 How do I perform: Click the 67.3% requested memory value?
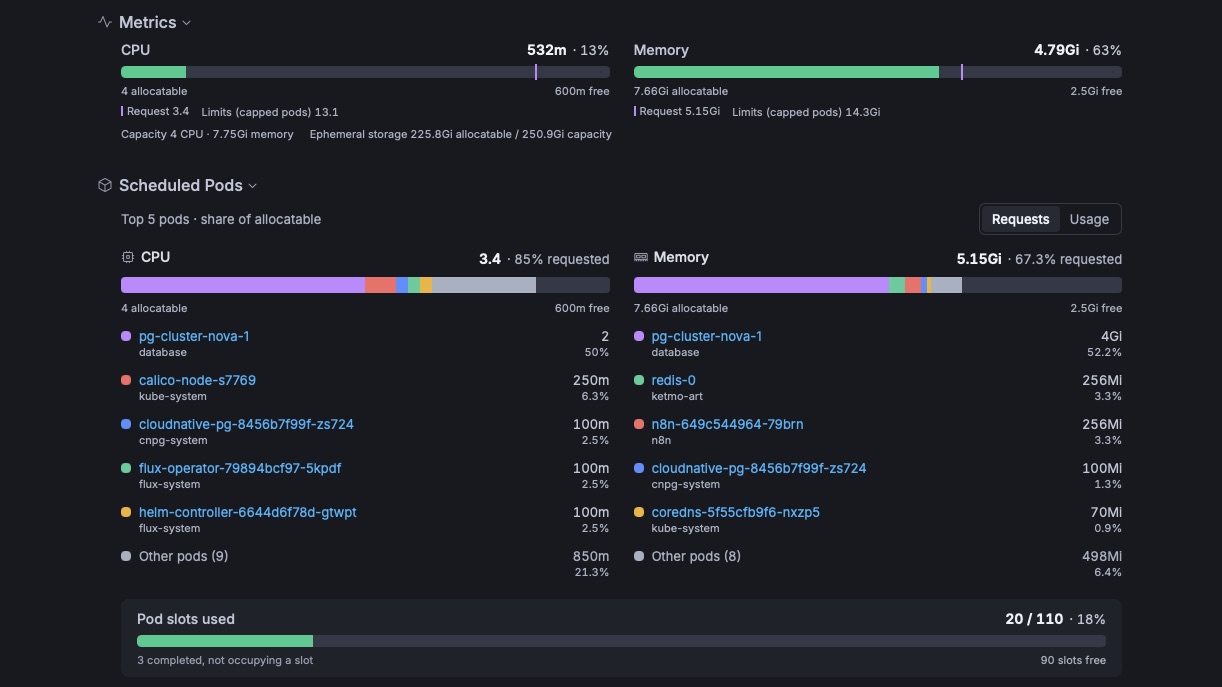pyautogui.click(x=1068, y=259)
